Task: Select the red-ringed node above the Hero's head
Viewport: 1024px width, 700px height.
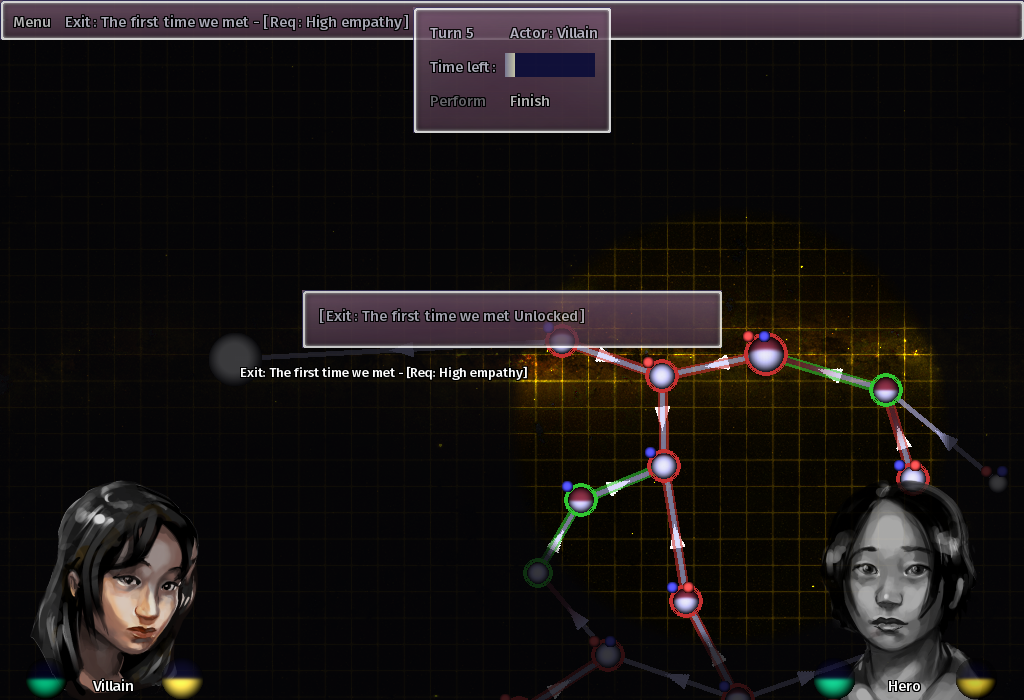Action: (912, 478)
